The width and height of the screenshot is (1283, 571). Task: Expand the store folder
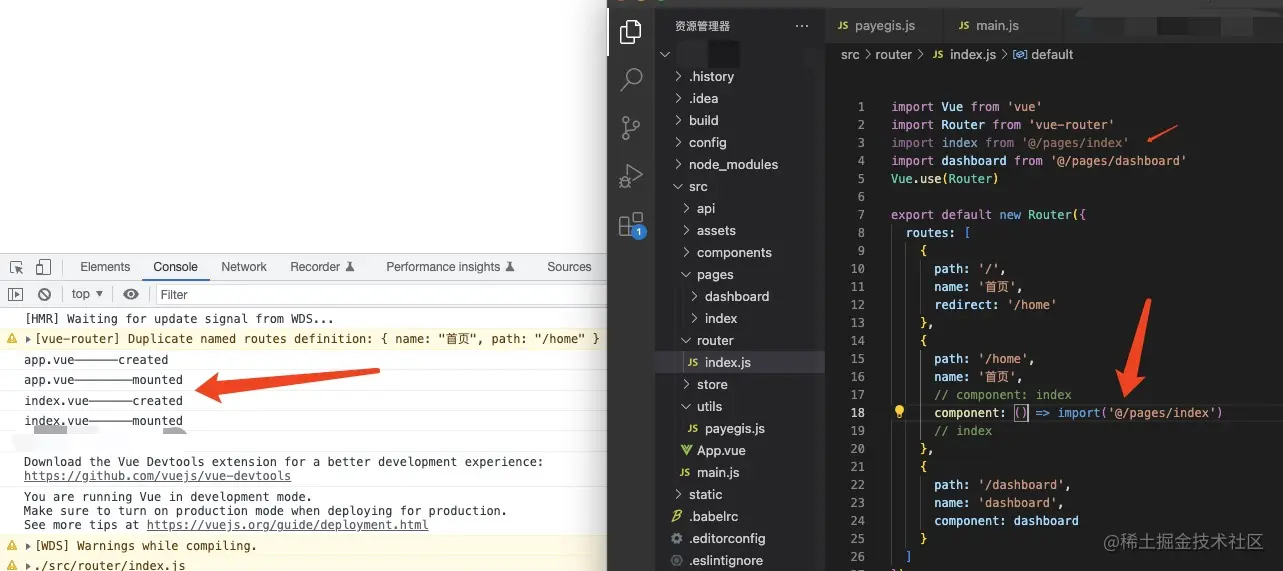point(740,384)
